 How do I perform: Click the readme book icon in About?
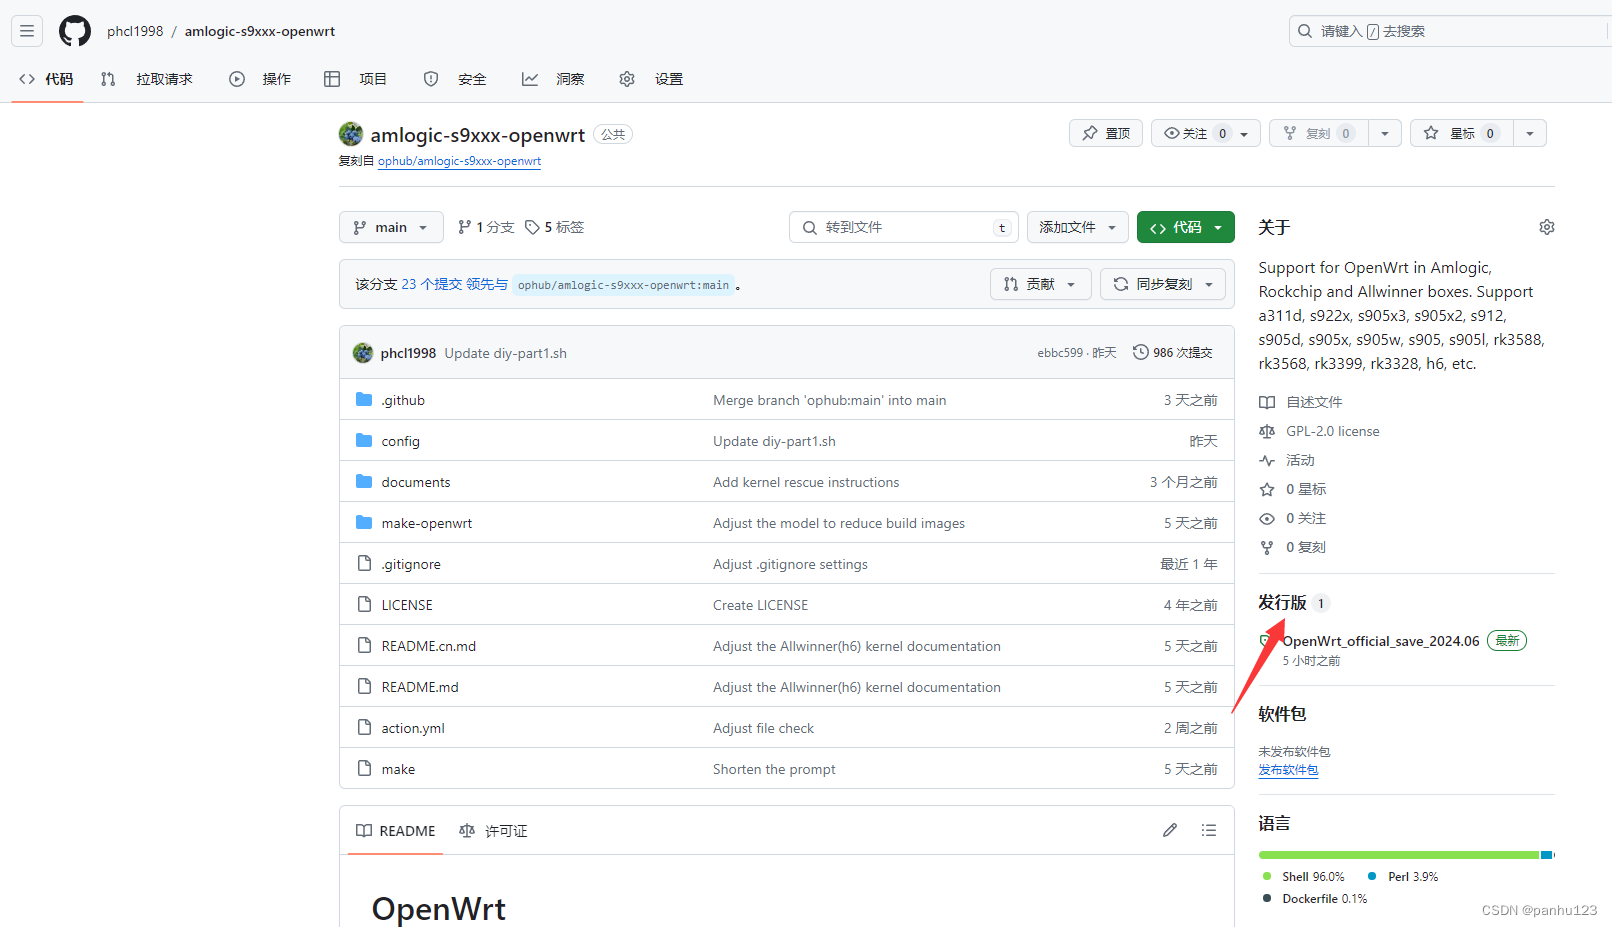(x=1267, y=402)
